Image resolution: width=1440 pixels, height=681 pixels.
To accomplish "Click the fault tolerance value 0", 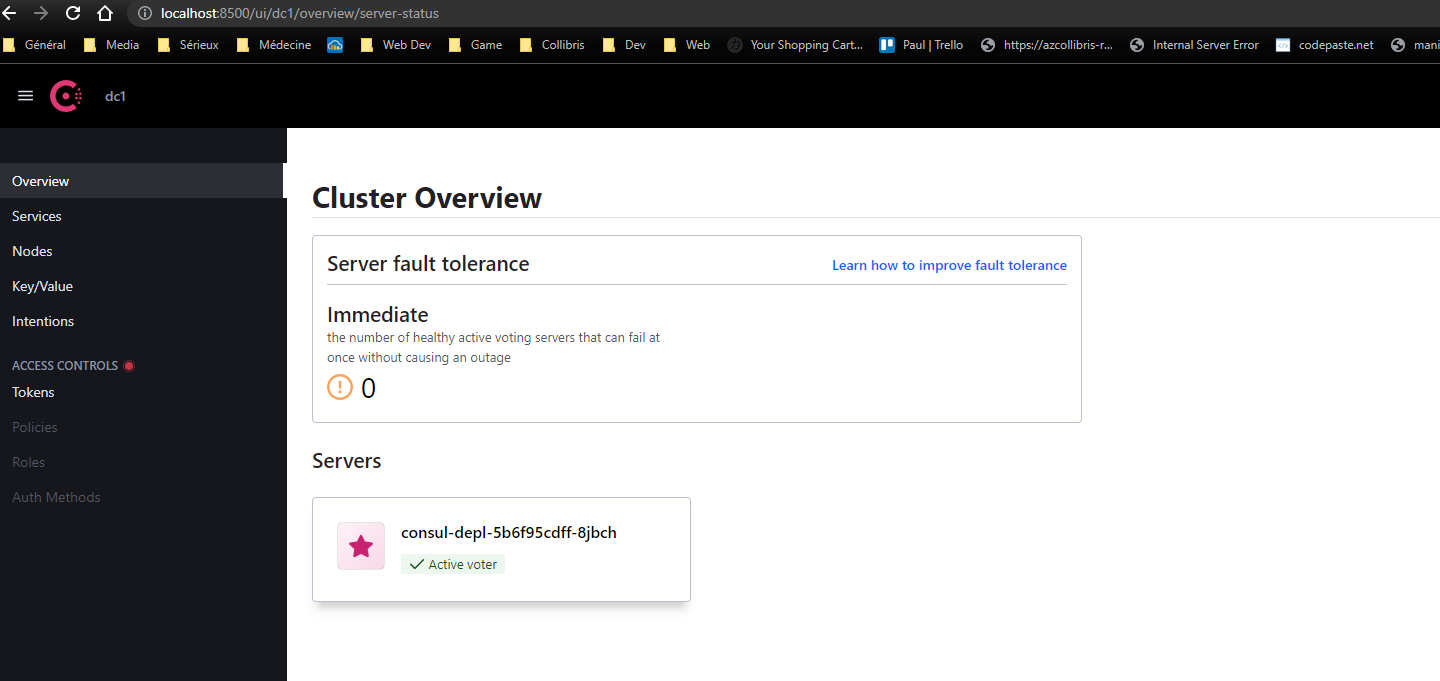I will point(368,388).
